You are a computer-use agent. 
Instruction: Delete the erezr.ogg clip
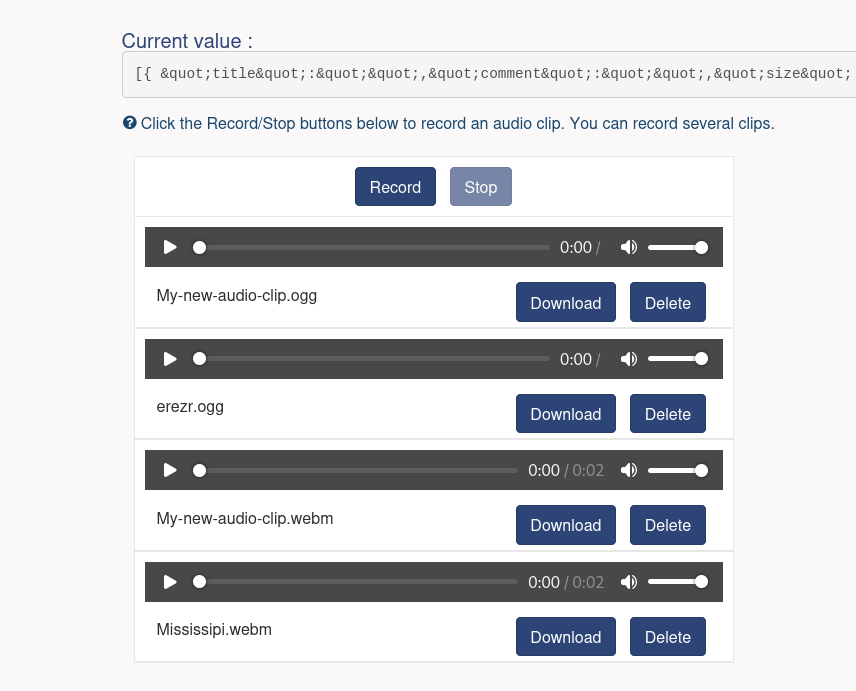click(667, 414)
